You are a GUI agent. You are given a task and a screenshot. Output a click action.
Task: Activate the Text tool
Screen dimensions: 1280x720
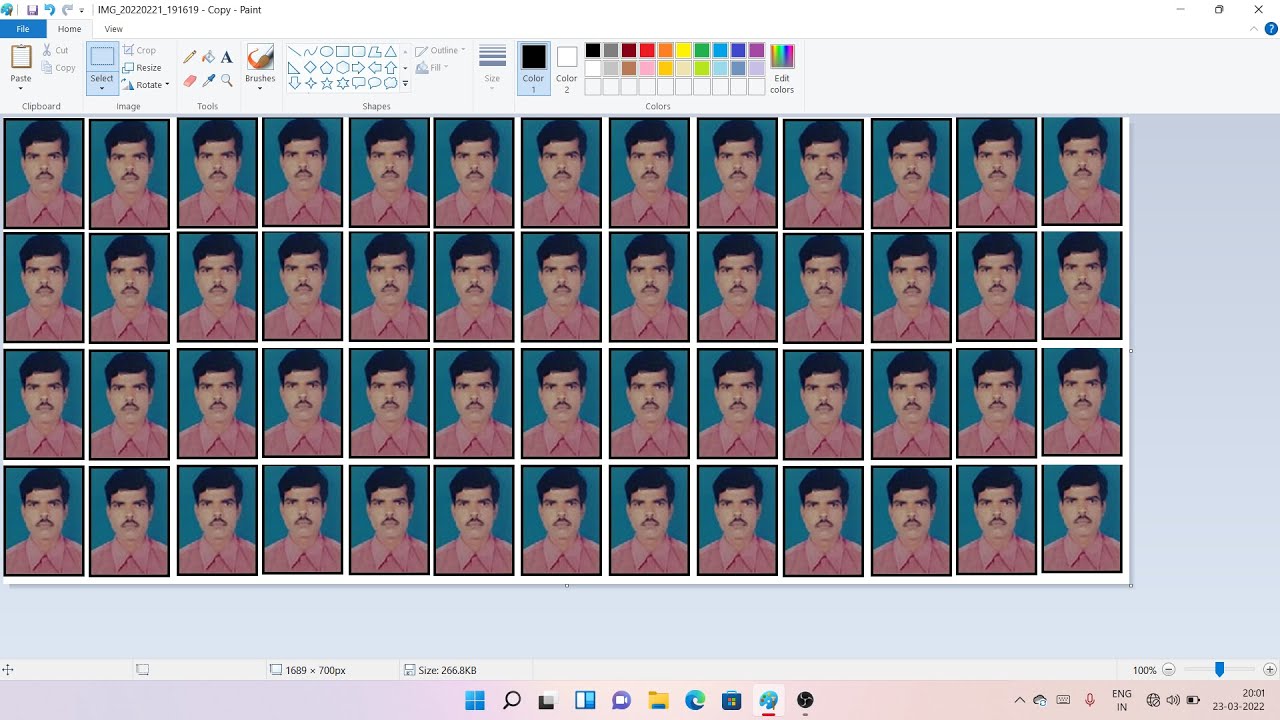227,57
